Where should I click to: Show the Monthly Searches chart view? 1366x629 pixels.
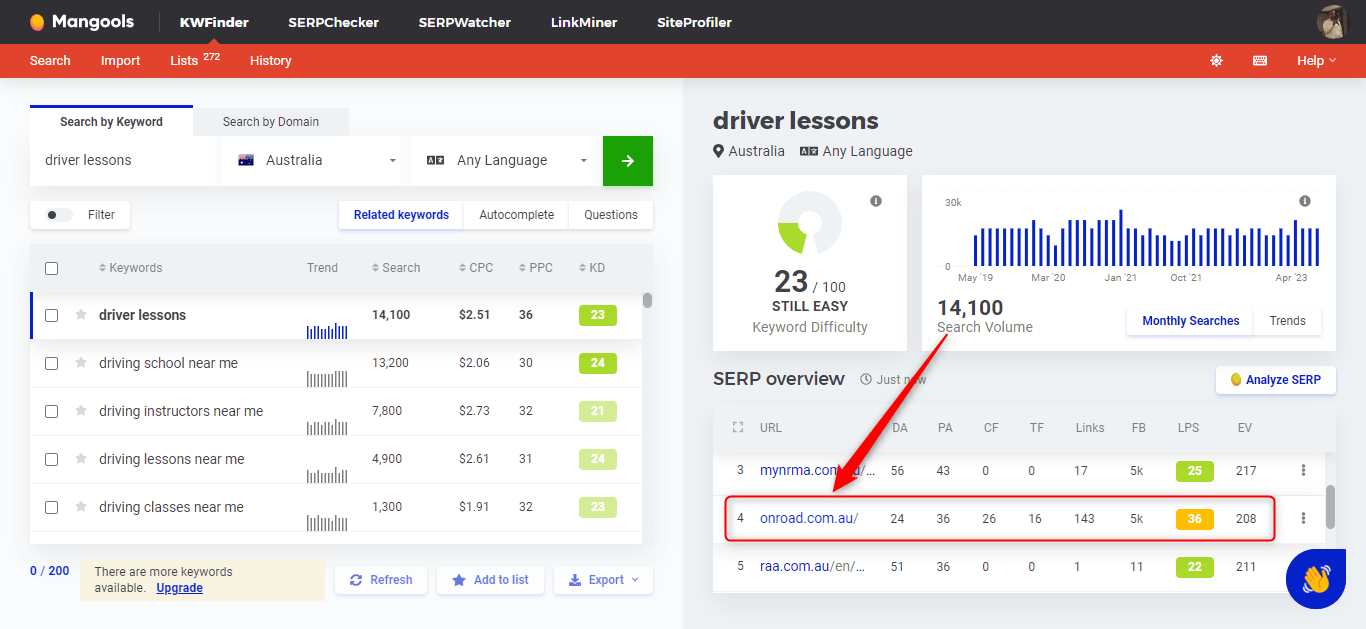coord(1191,321)
